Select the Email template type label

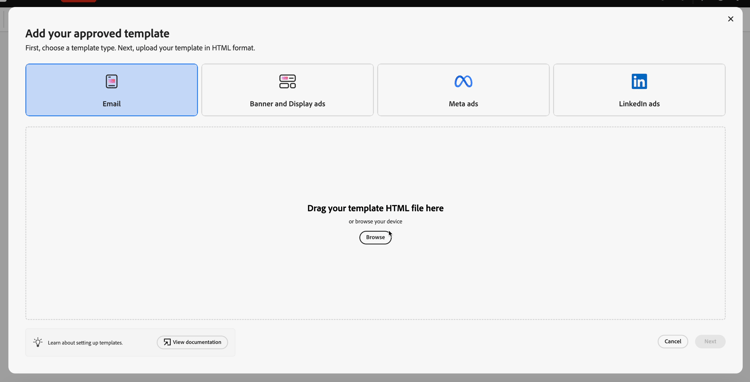[111, 104]
